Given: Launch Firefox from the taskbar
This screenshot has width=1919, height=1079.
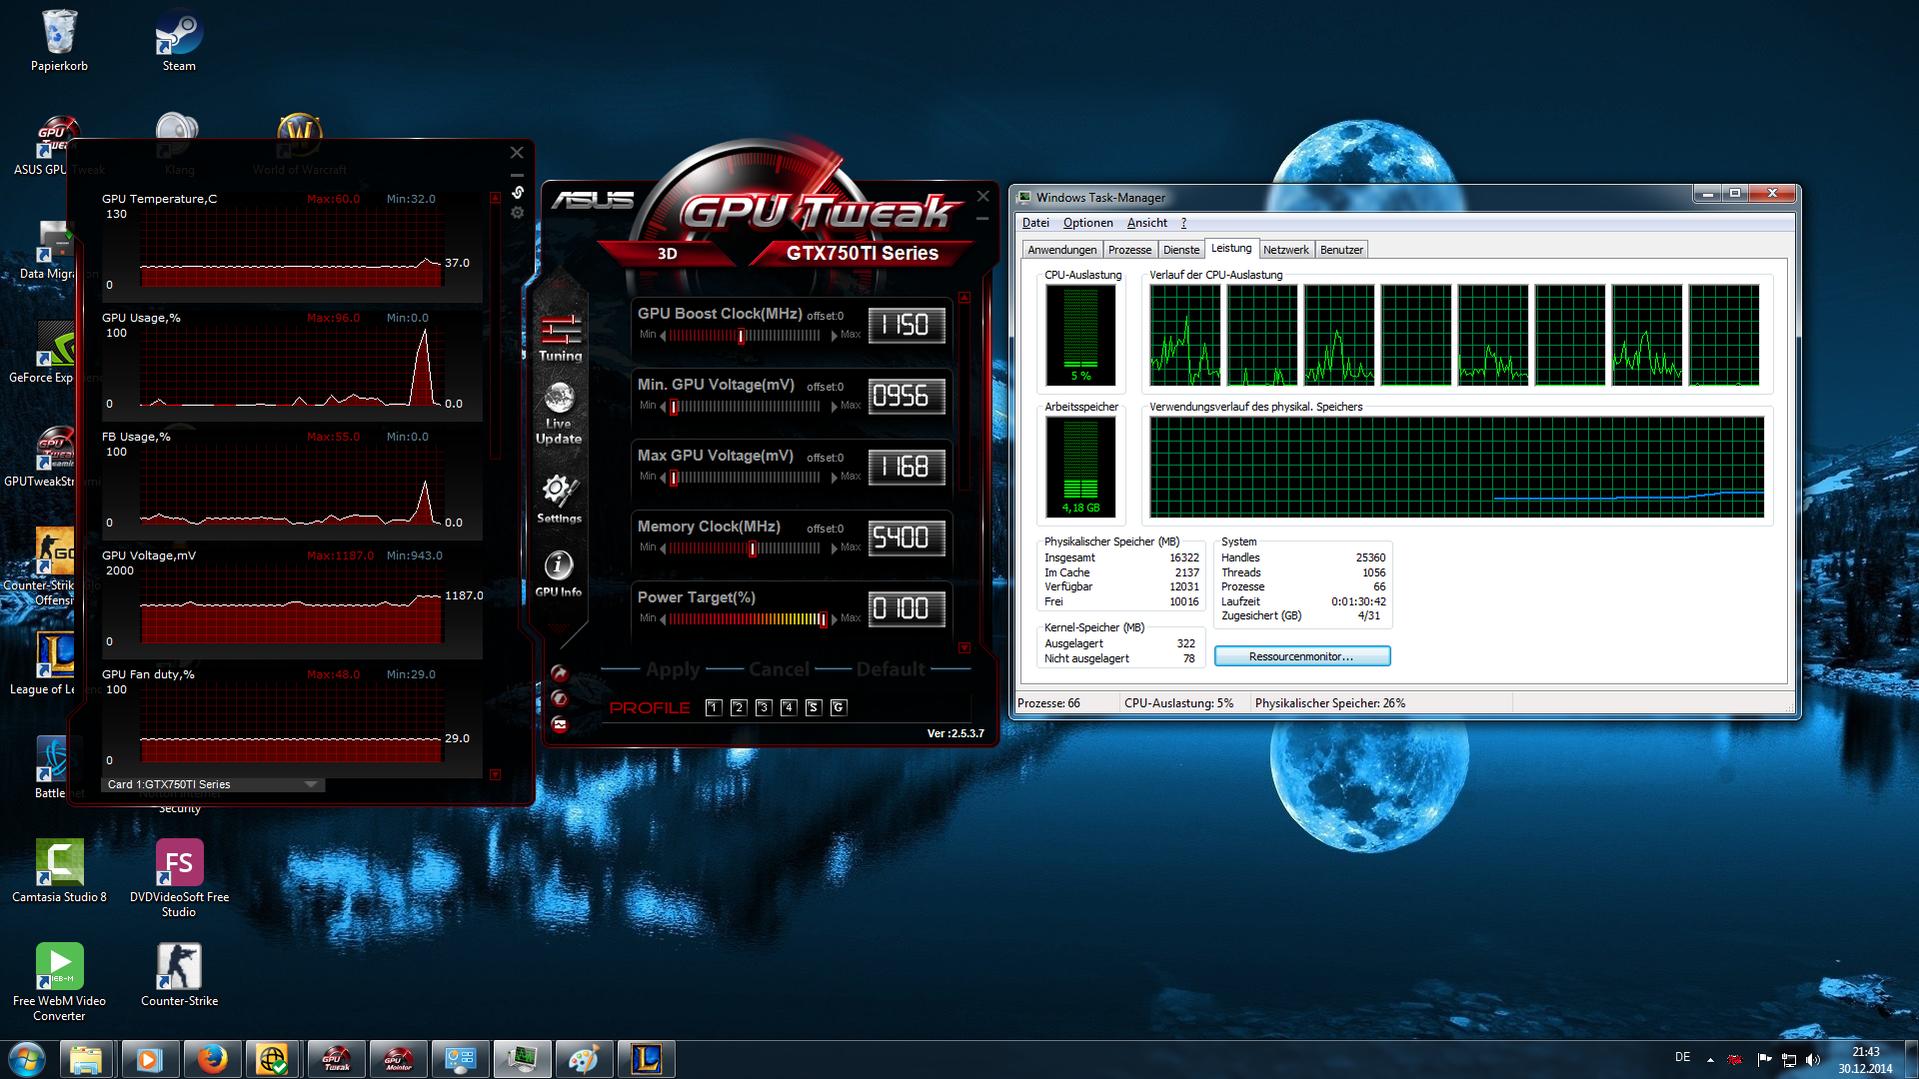Looking at the screenshot, I should (x=211, y=1059).
